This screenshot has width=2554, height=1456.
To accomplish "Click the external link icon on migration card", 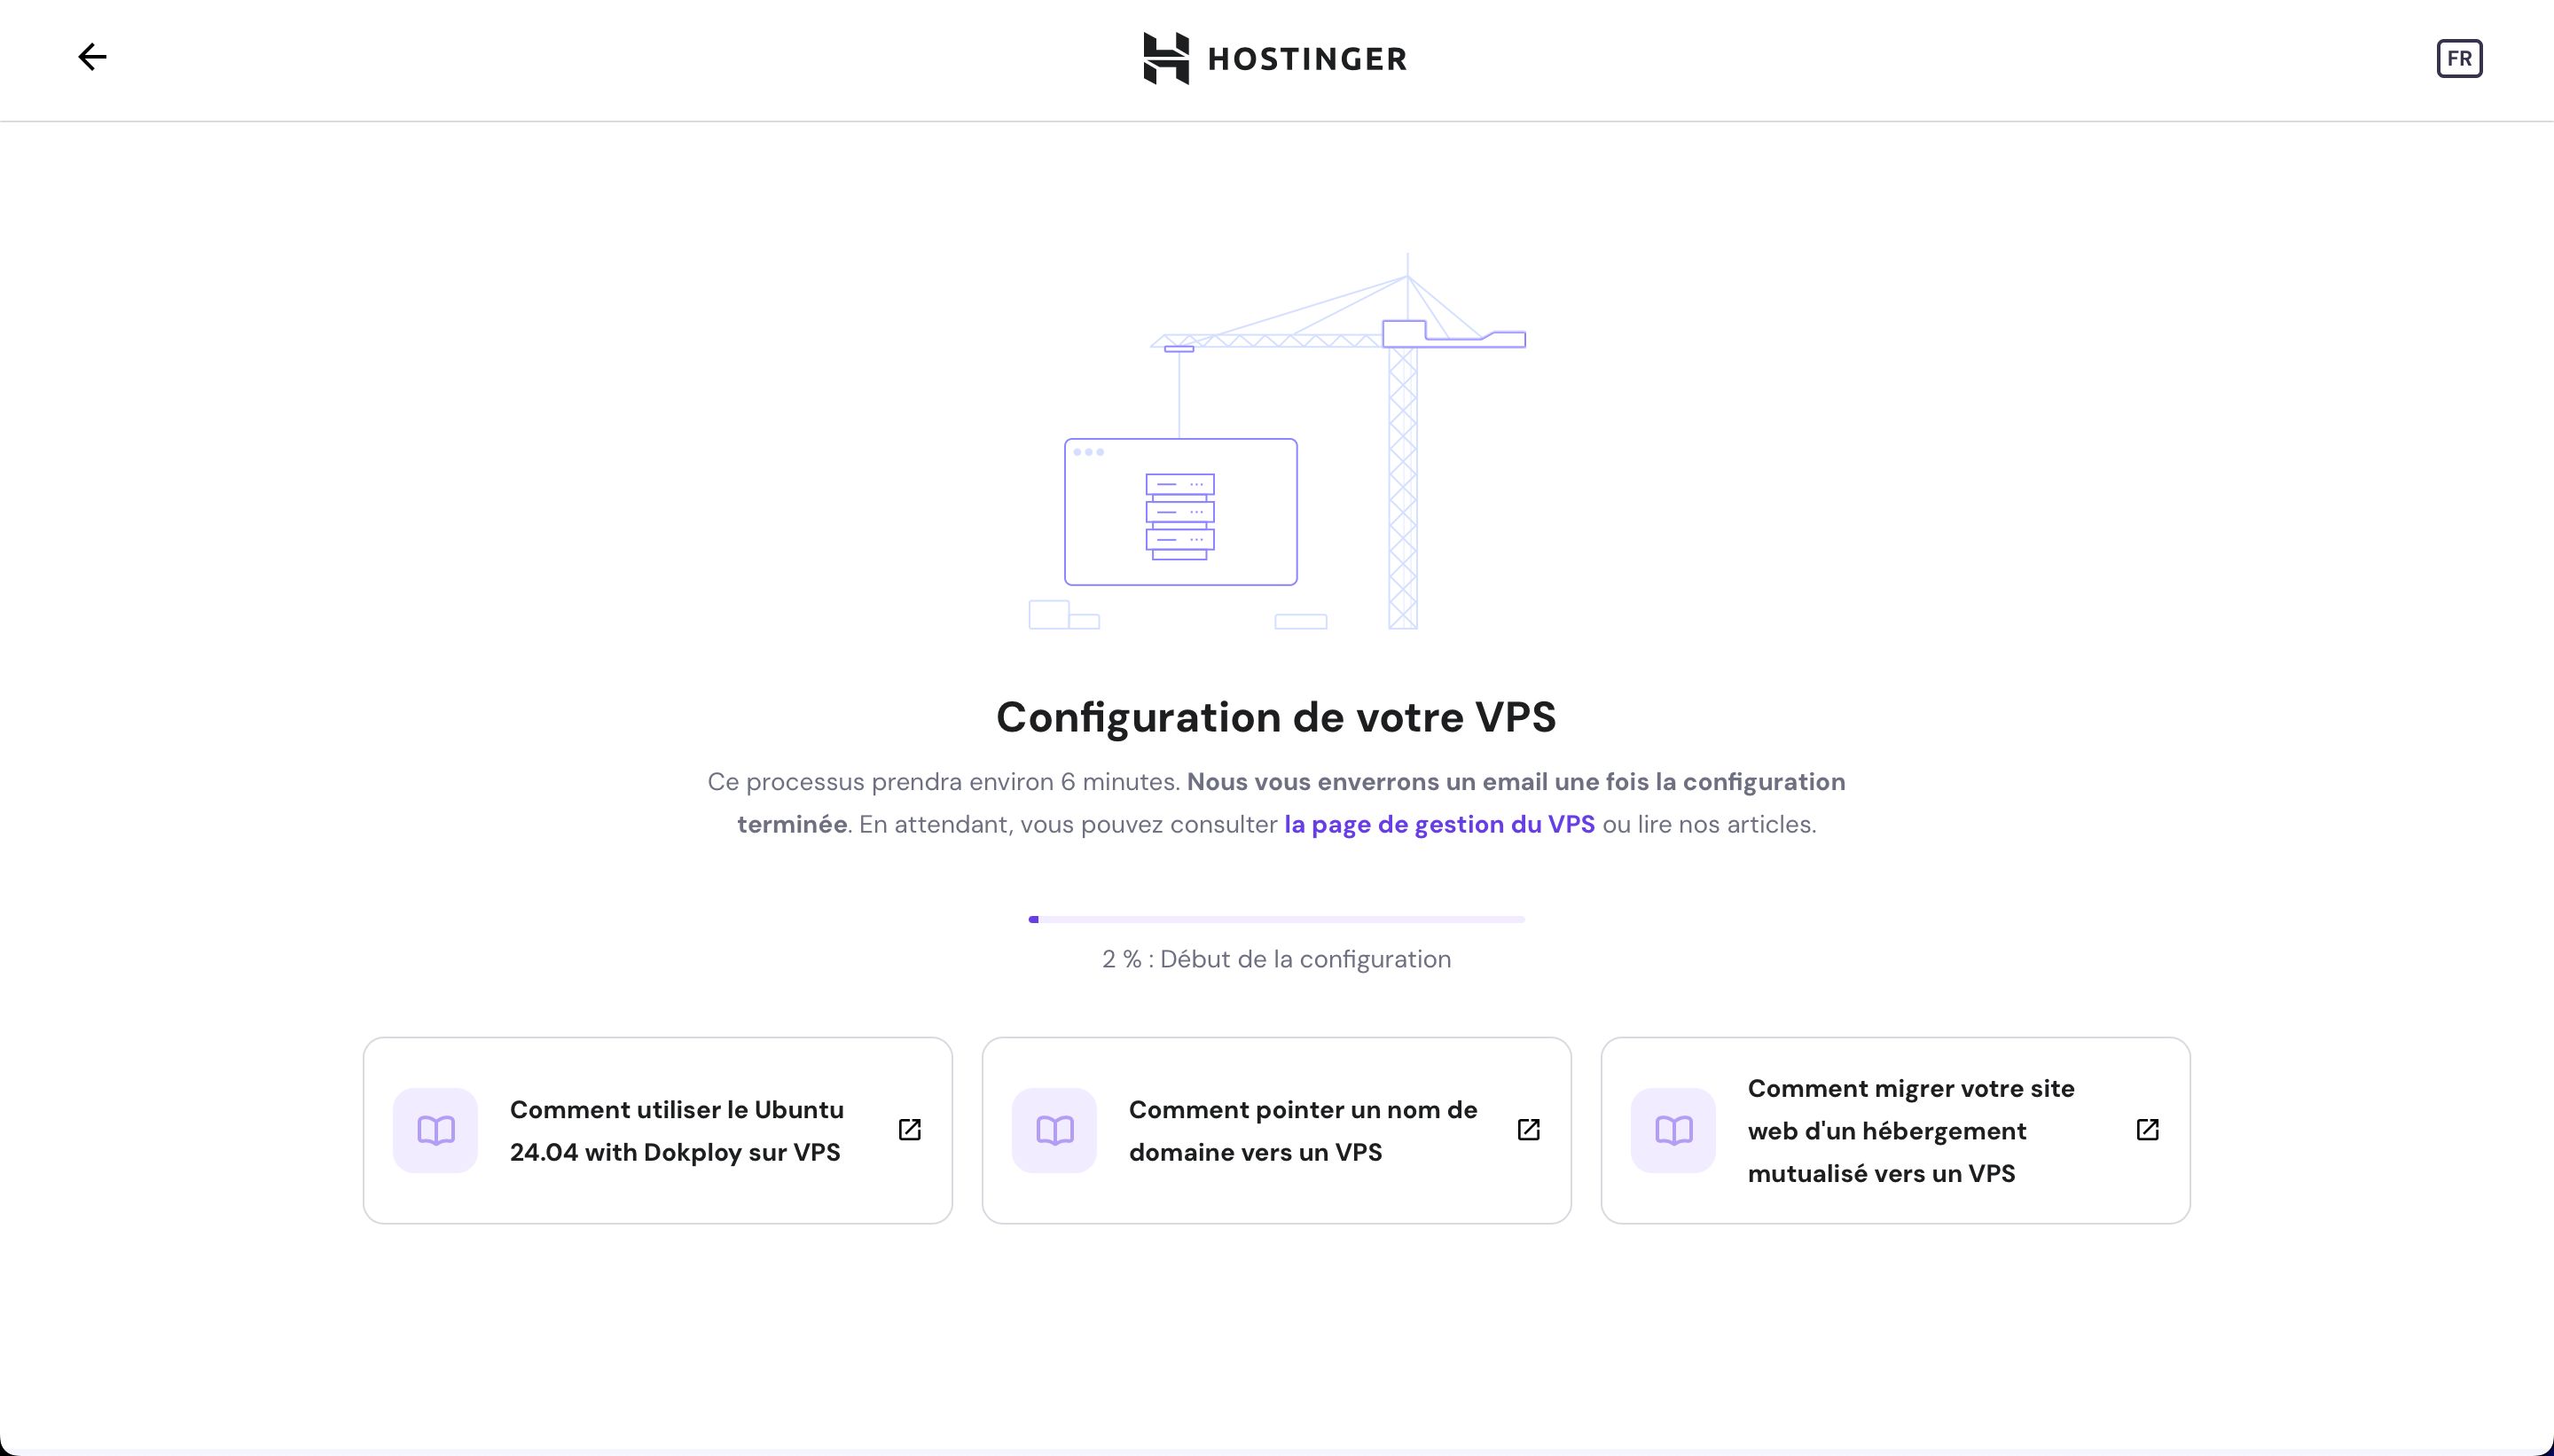I will pos(2147,1130).
